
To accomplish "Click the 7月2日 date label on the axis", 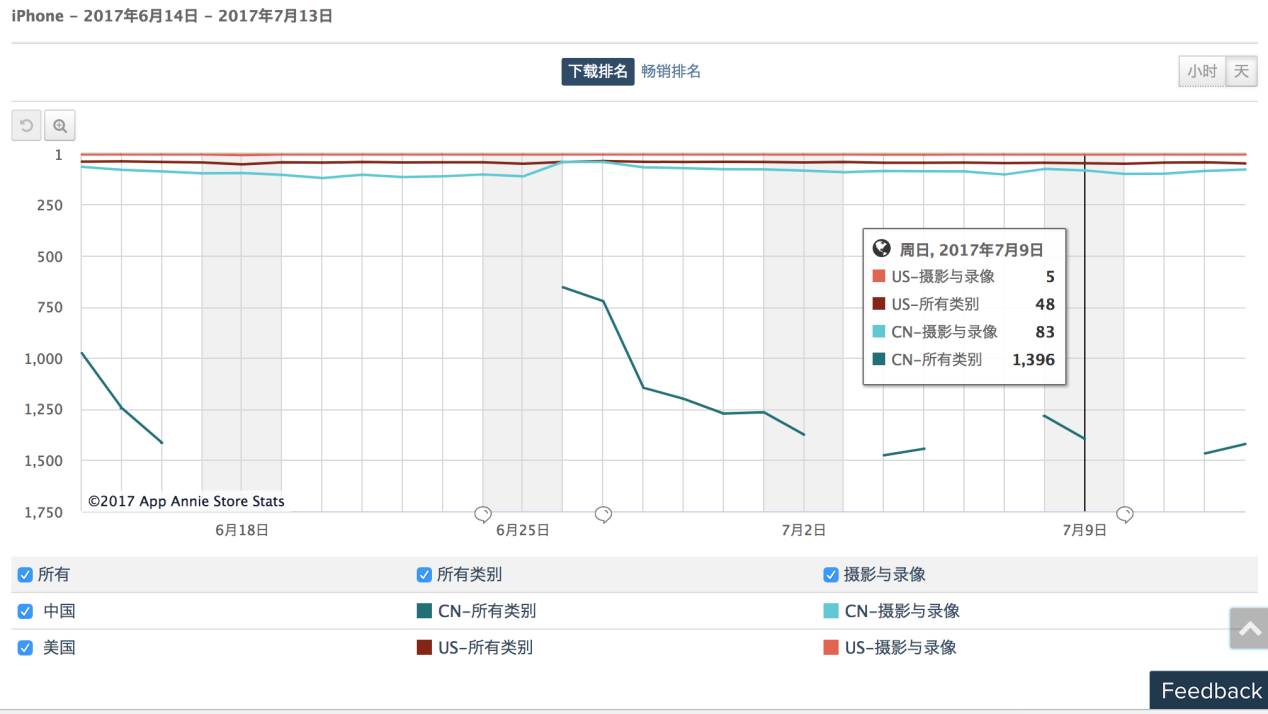I will pos(803,531).
